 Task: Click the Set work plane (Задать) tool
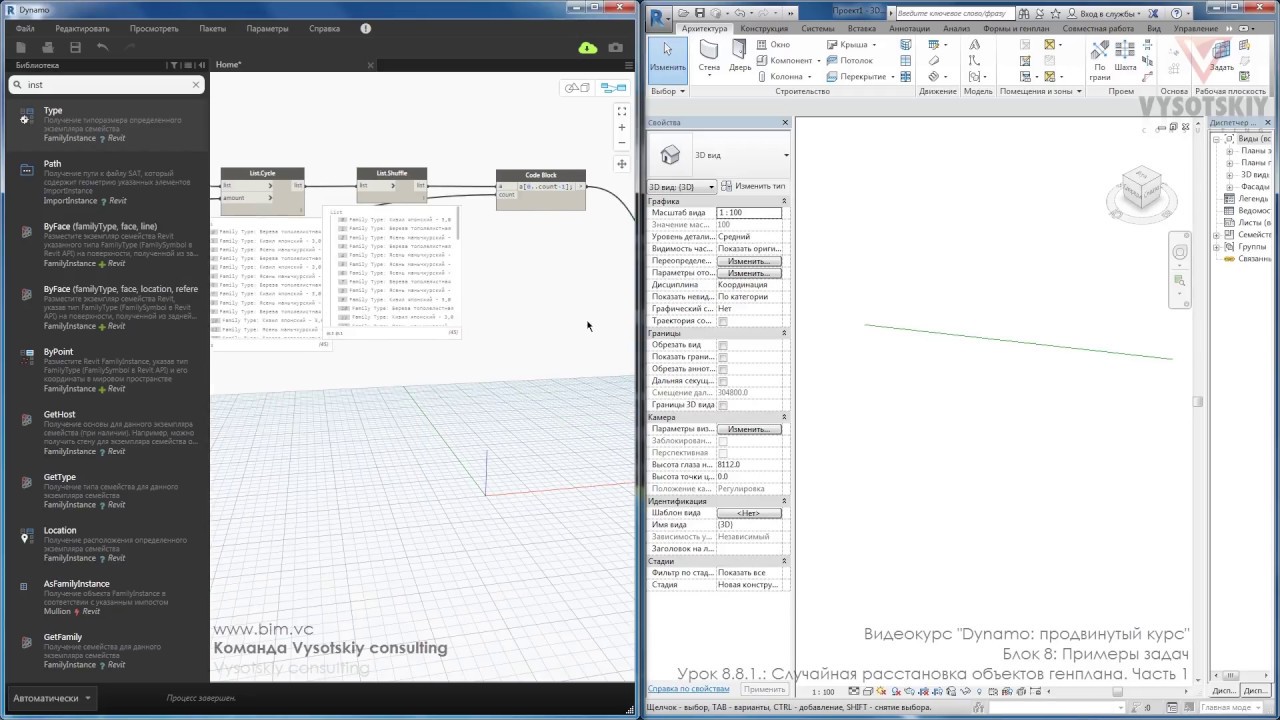tap(1222, 56)
